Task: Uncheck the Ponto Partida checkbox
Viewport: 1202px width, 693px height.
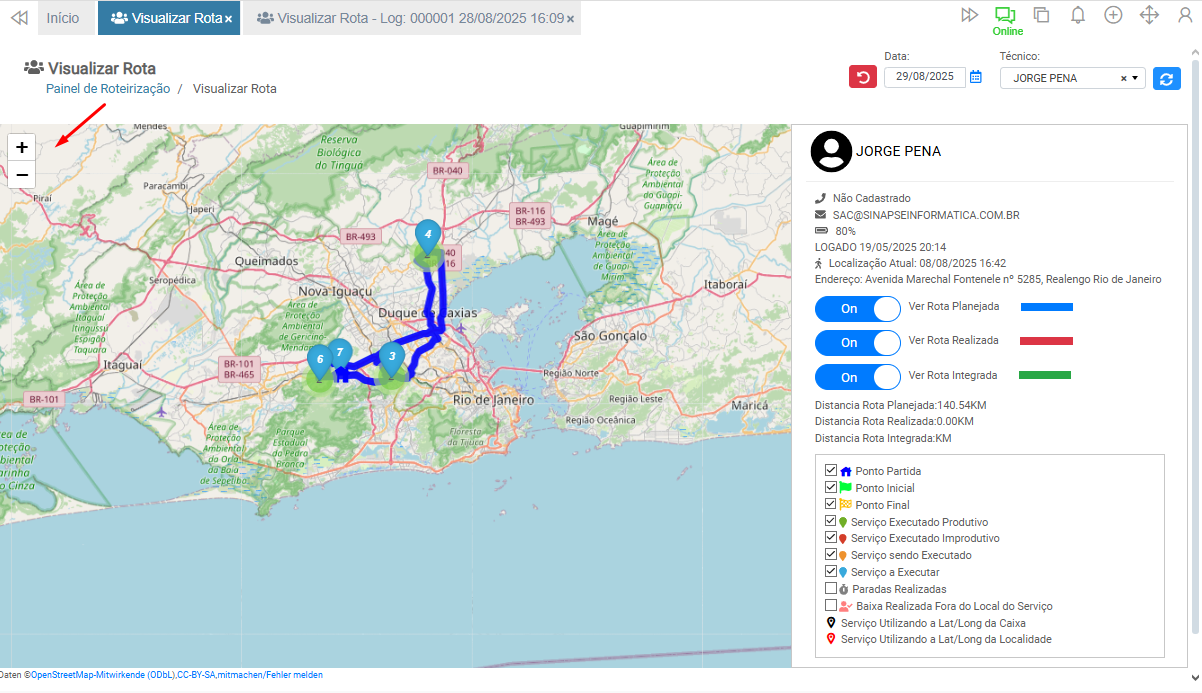Action: click(x=831, y=470)
